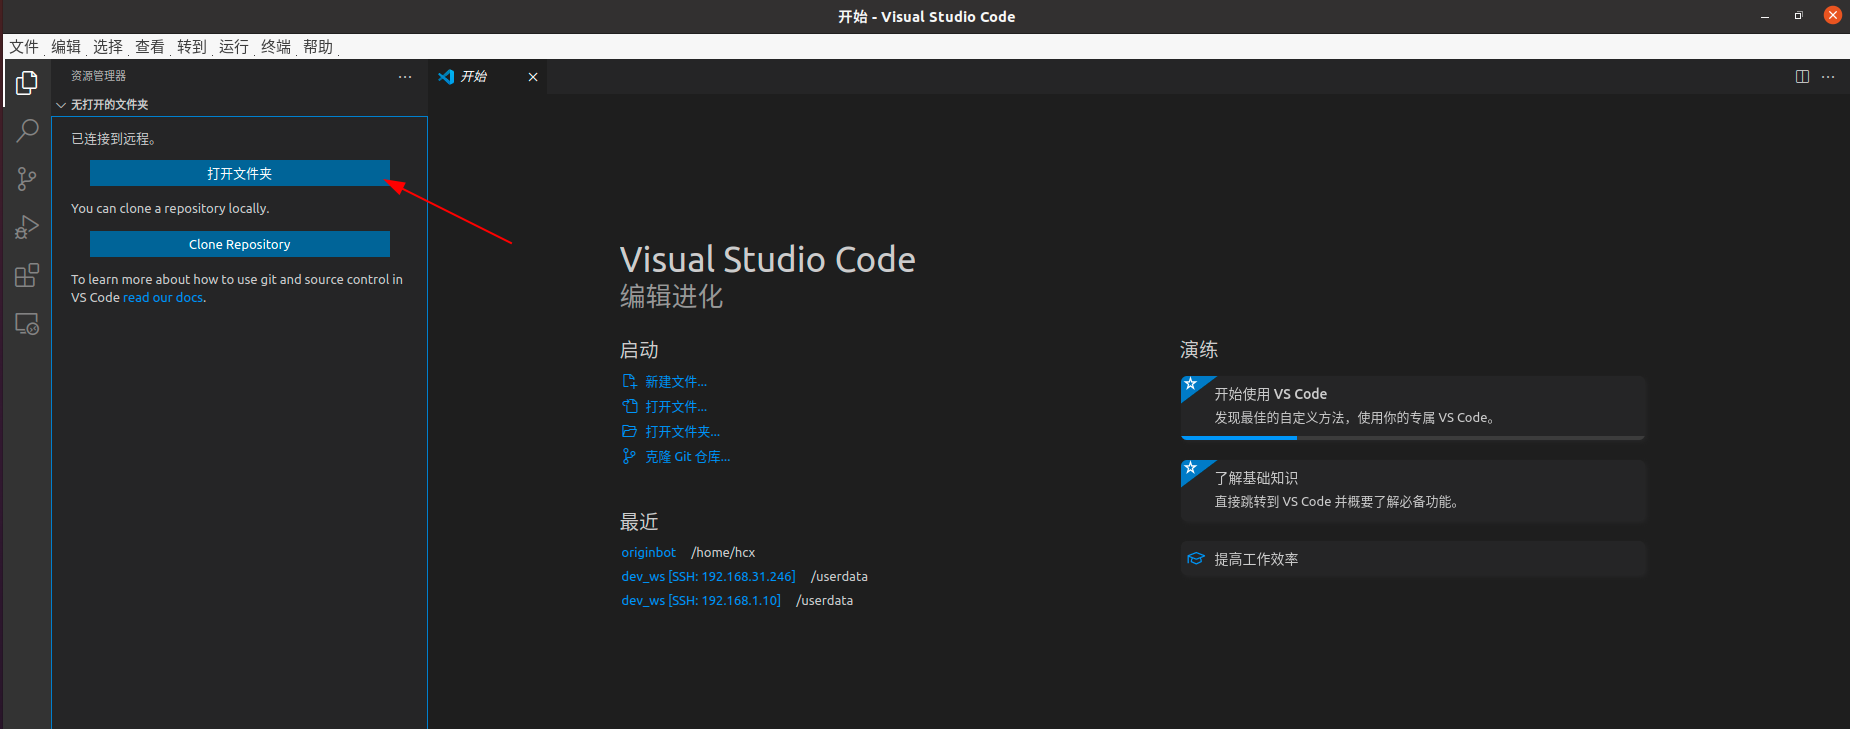Open recent dev_ws SSH 192.168.31.246
Screen dimensions: 1850x729
click(708, 577)
